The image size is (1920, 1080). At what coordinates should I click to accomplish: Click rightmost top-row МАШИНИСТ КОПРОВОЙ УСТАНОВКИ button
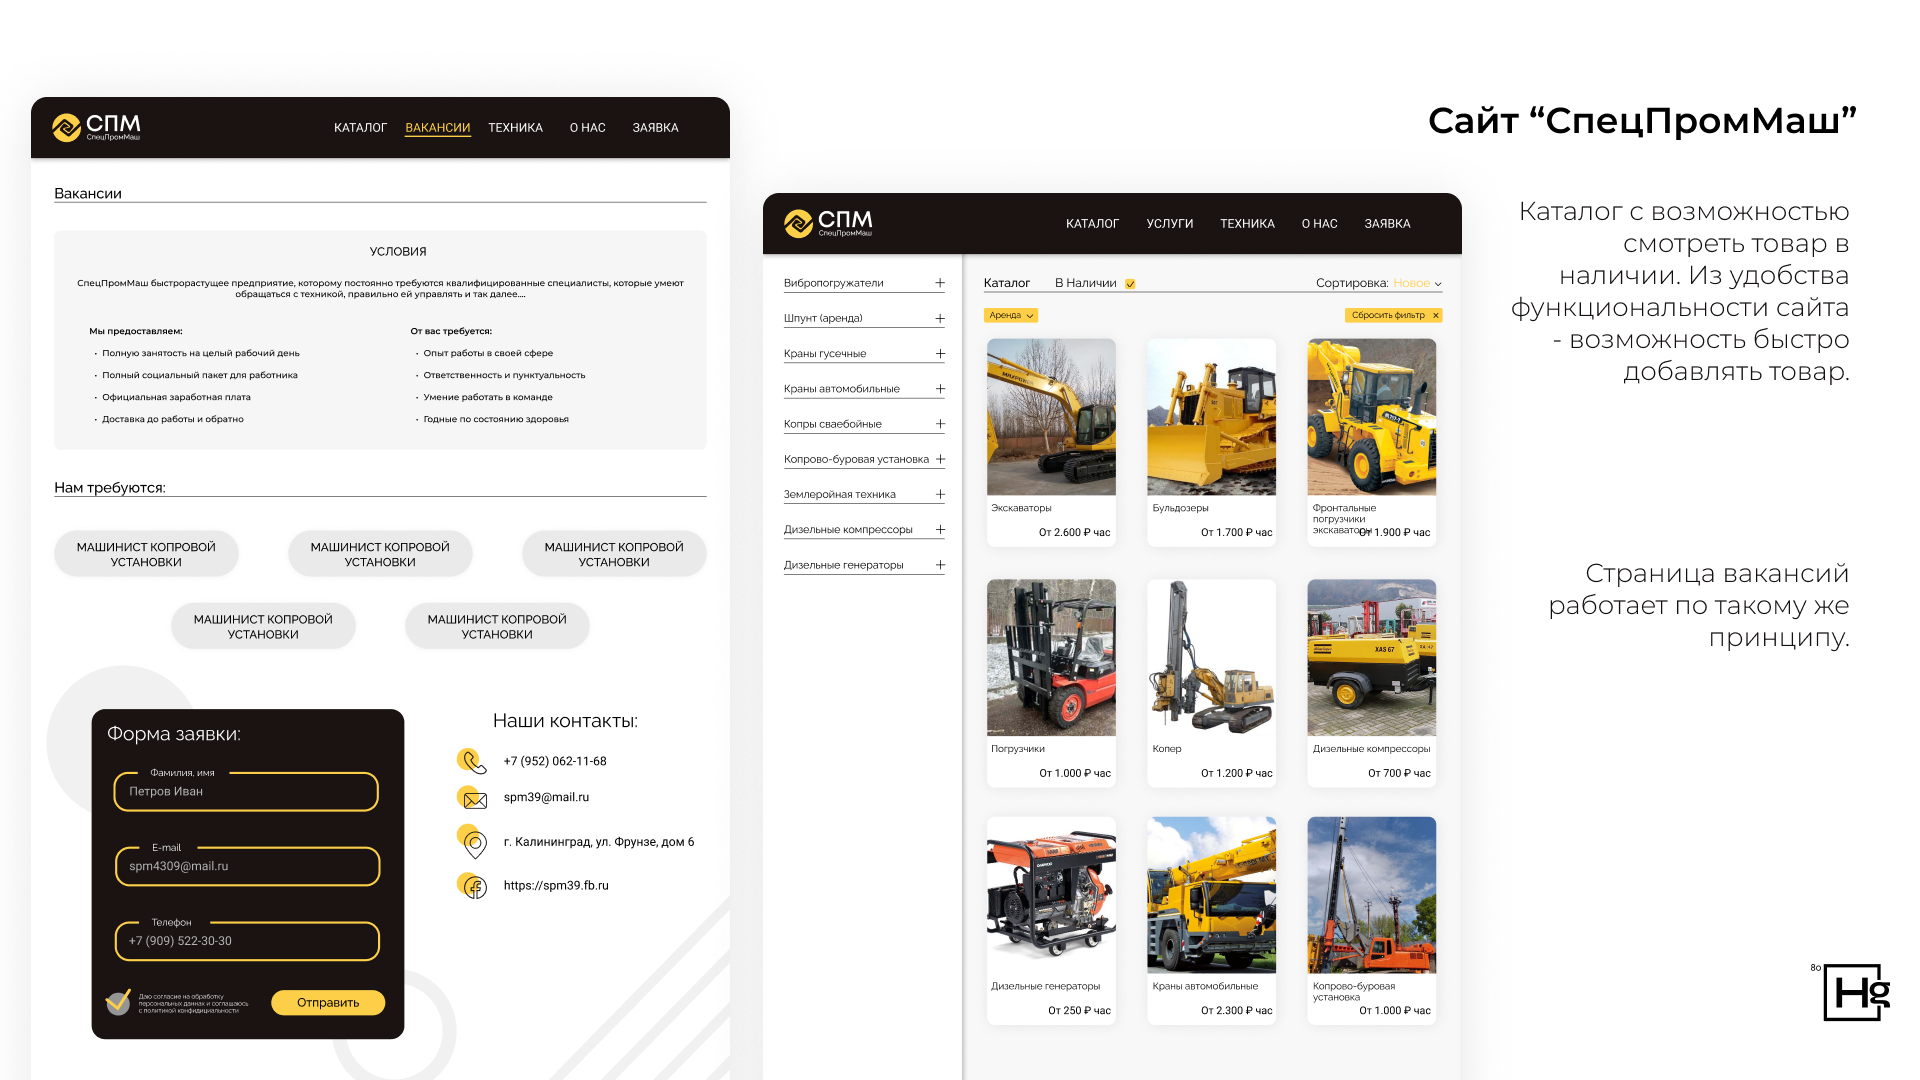(614, 554)
